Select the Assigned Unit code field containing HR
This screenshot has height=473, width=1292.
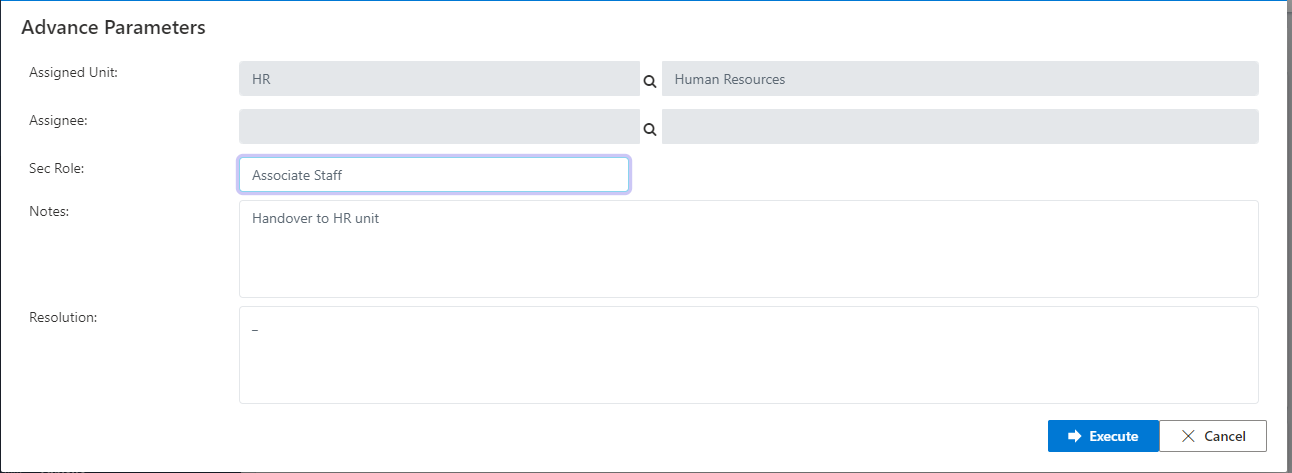click(438, 79)
